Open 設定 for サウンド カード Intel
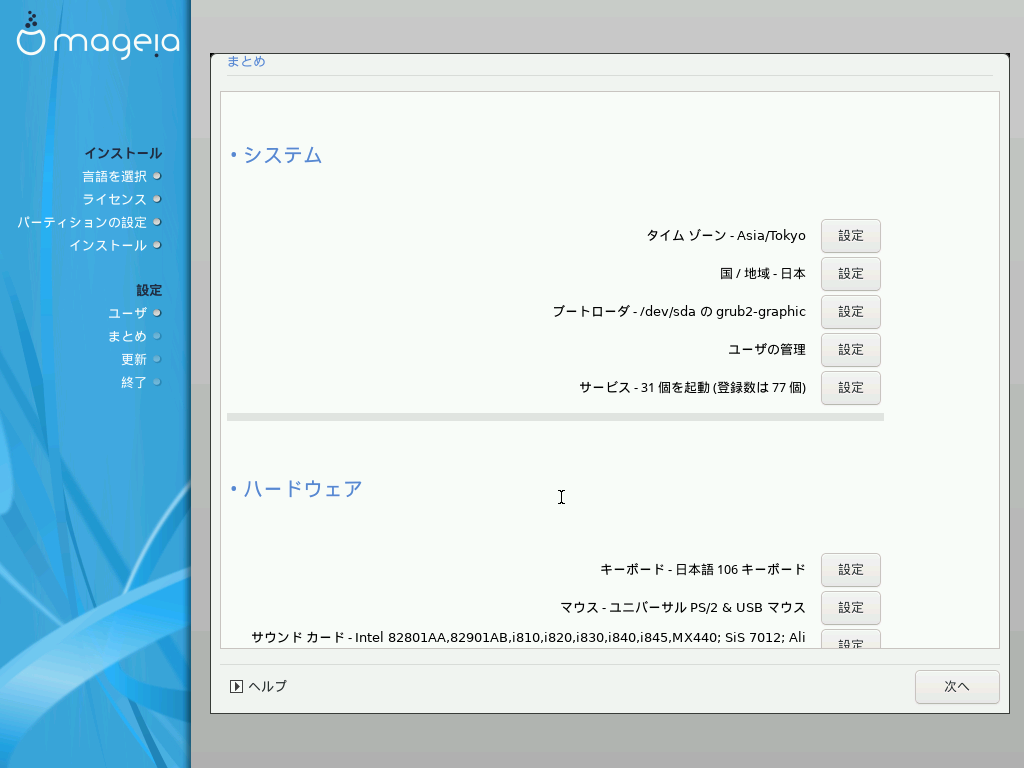This screenshot has height=768, width=1024. click(x=850, y=639)
